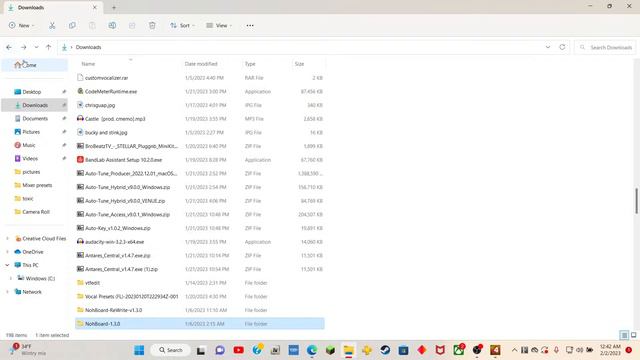Click the Paste icon in toolbar
The width and height of the screenshot is (640, 360).
pyautogui.click(x=92, y=25)
